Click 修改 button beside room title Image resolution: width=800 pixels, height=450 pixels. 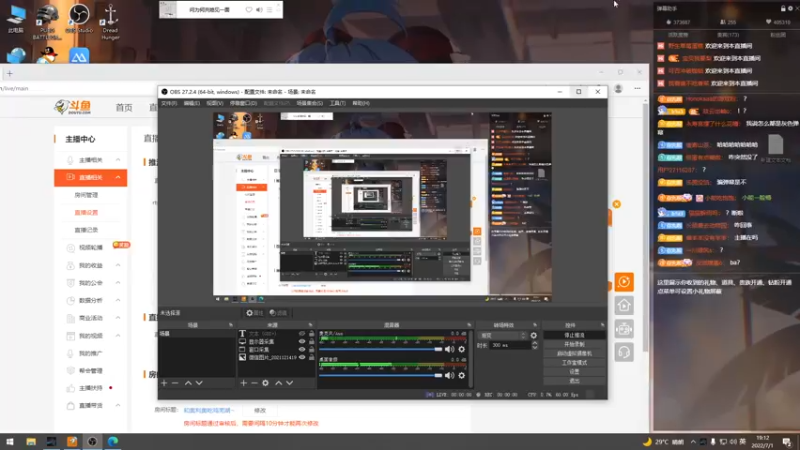tap(260, 410)
